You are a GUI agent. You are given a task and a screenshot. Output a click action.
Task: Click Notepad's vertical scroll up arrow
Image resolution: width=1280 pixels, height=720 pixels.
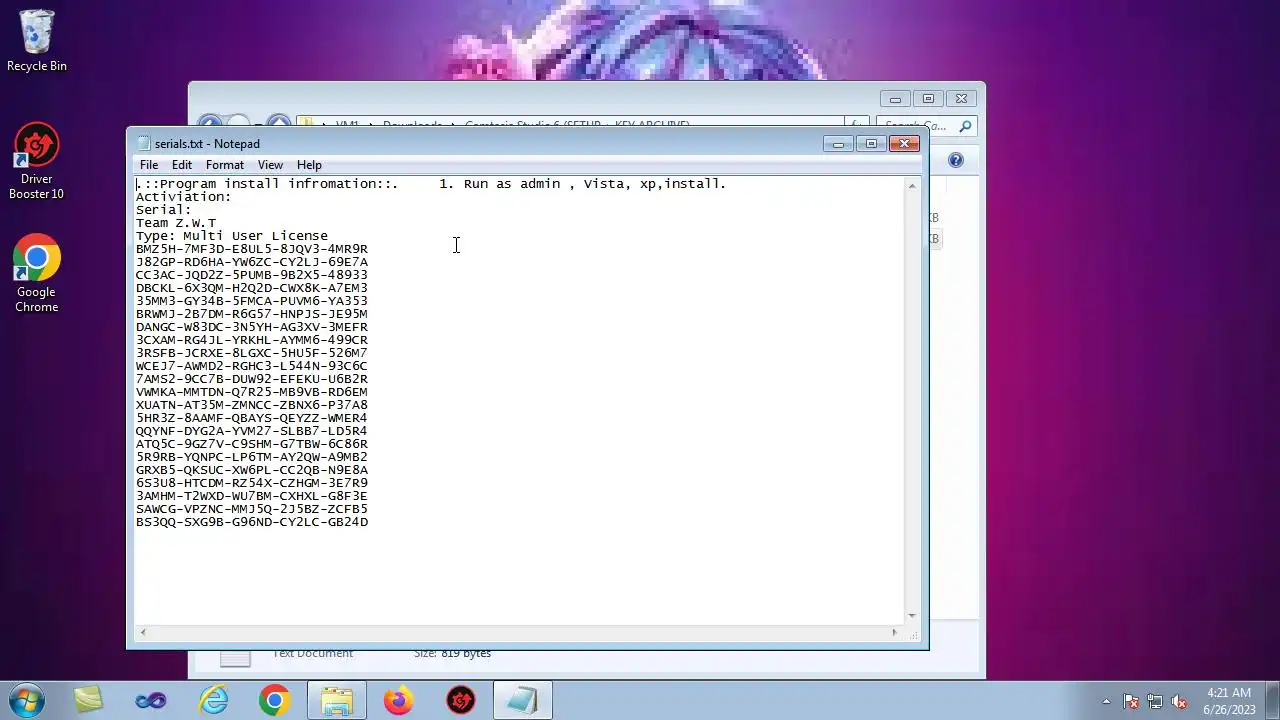pyautogui.click(x=912, y=186)
